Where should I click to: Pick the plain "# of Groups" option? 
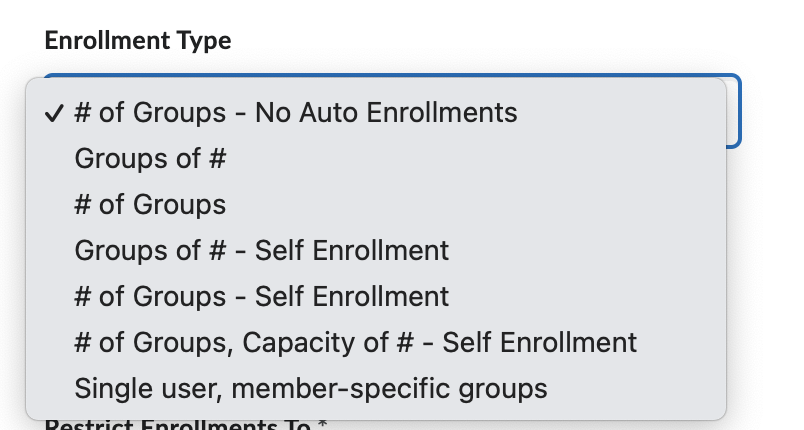click(x=150, y=204)
